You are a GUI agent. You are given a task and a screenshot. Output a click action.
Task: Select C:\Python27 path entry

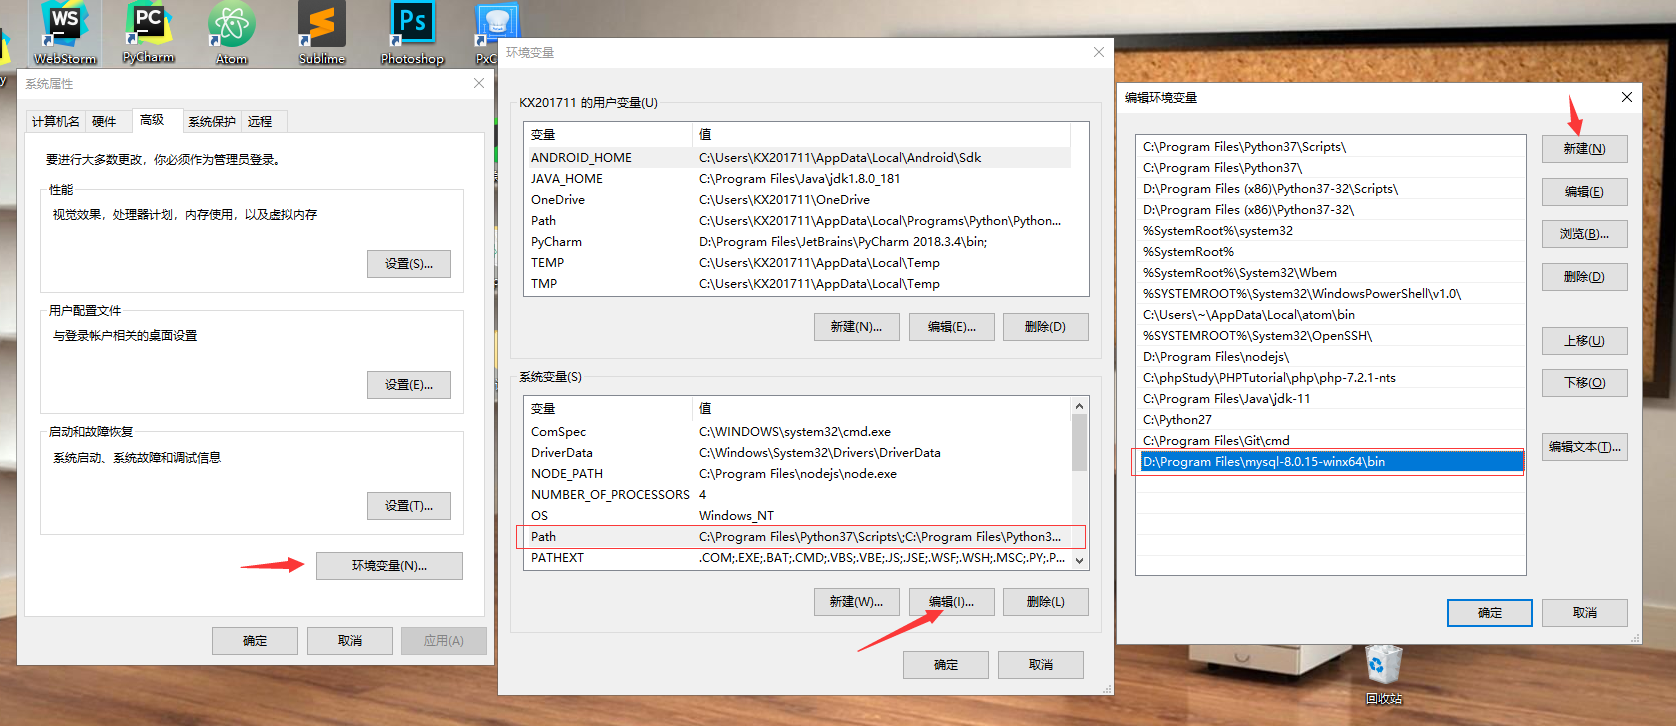point(1330,420)
